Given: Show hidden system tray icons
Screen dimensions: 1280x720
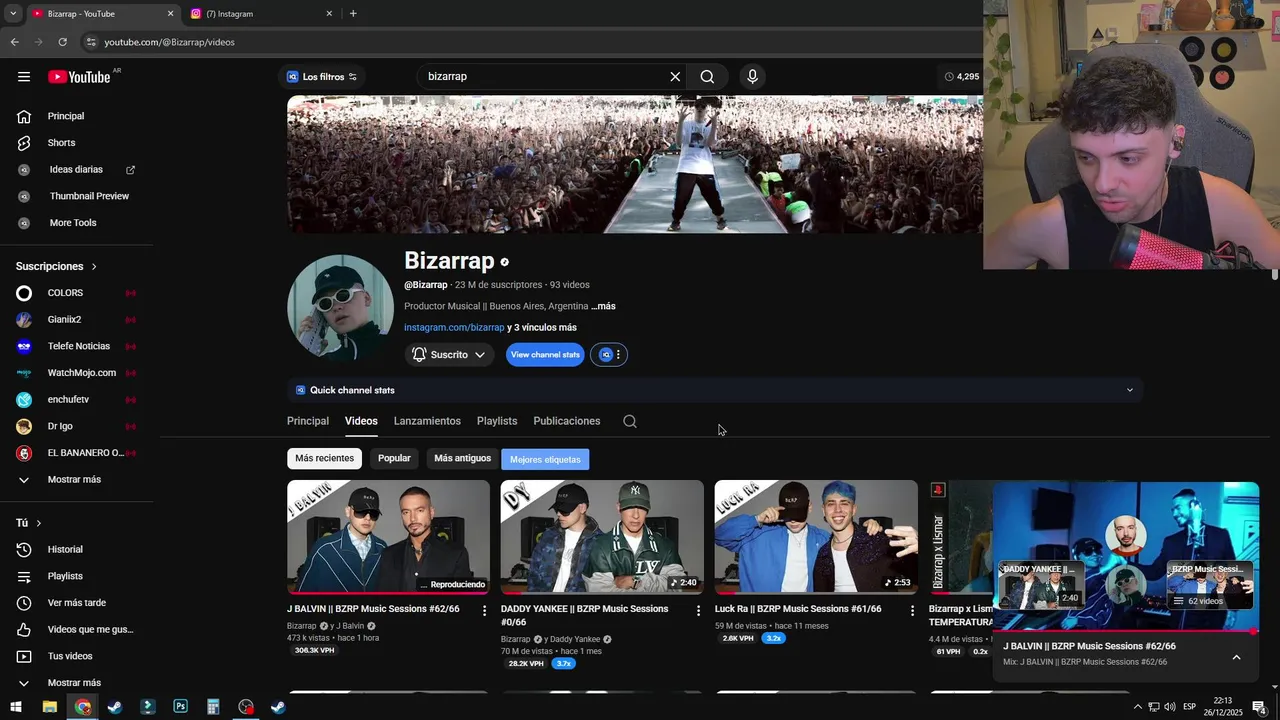Looking at the screenshot, I should pyautogui.click(x=1137, y=707).
